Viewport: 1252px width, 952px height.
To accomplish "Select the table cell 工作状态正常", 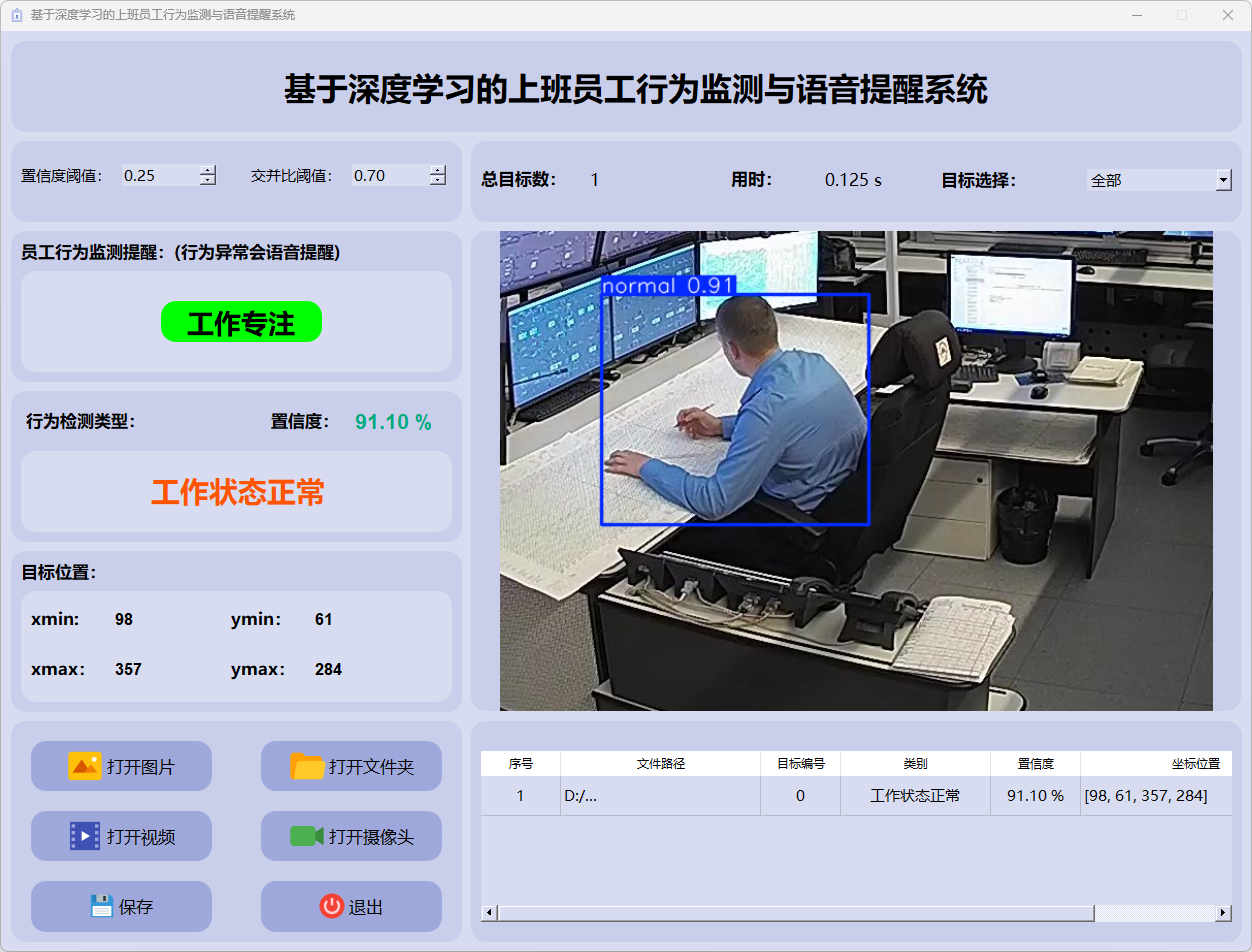I will click(x=916, y=796).
